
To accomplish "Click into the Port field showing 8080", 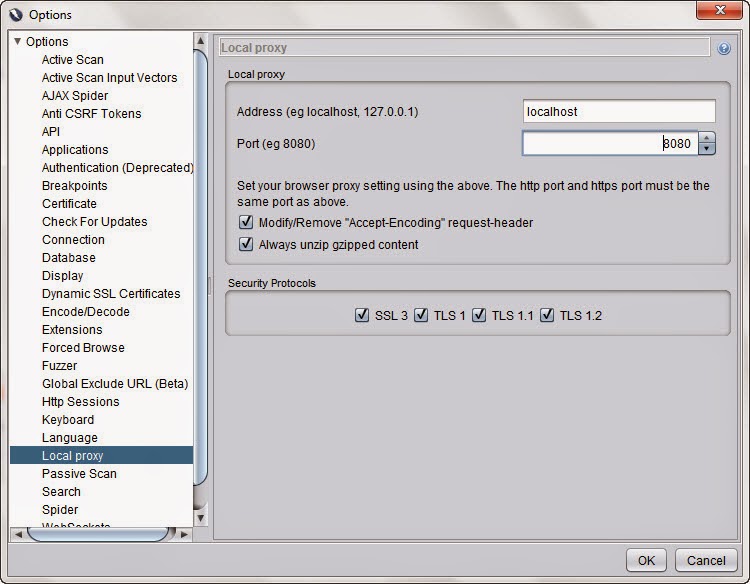I will pyautogui.click(x=610, y=143).
